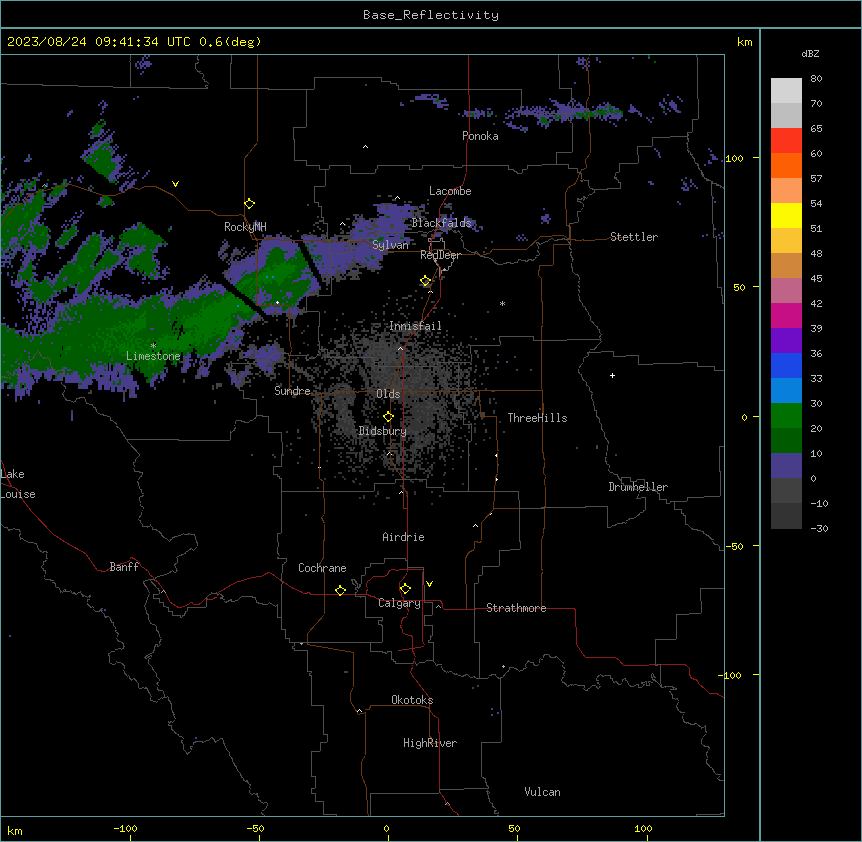Choose the blue 33-36 dBZ legend swatch
The height and width of the screenshot is (842, 862).
coord(786,365)
